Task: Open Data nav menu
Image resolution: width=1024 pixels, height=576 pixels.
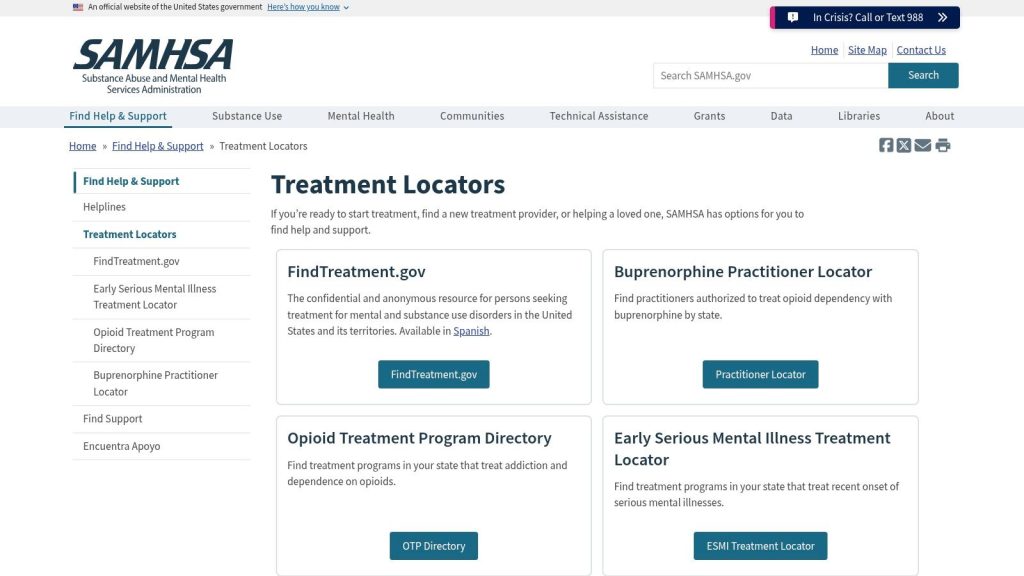Action: coord(781,116)
